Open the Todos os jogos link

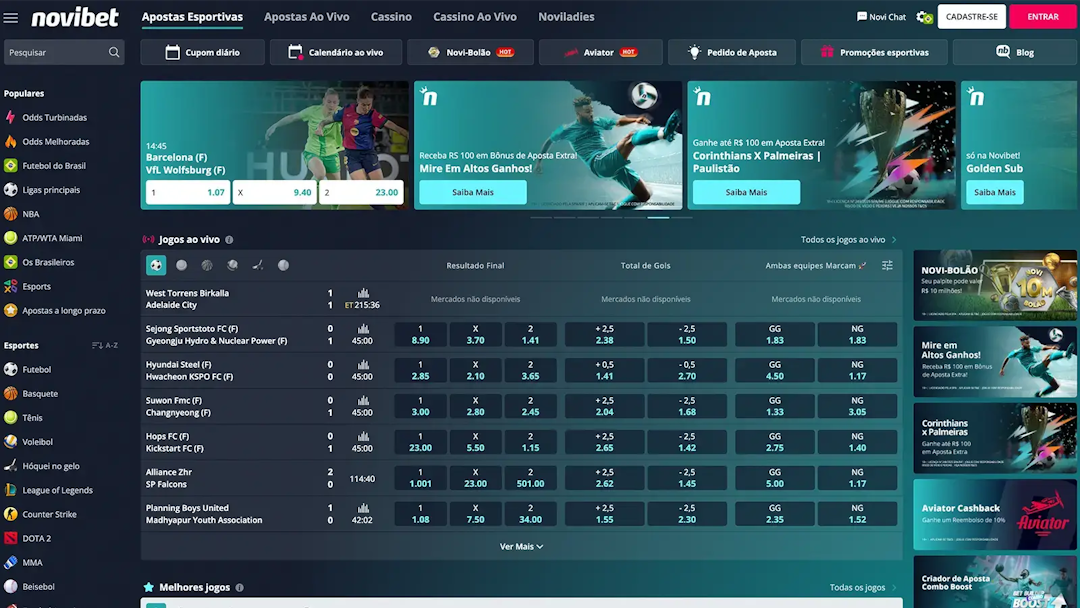click(x=863, y=587)
